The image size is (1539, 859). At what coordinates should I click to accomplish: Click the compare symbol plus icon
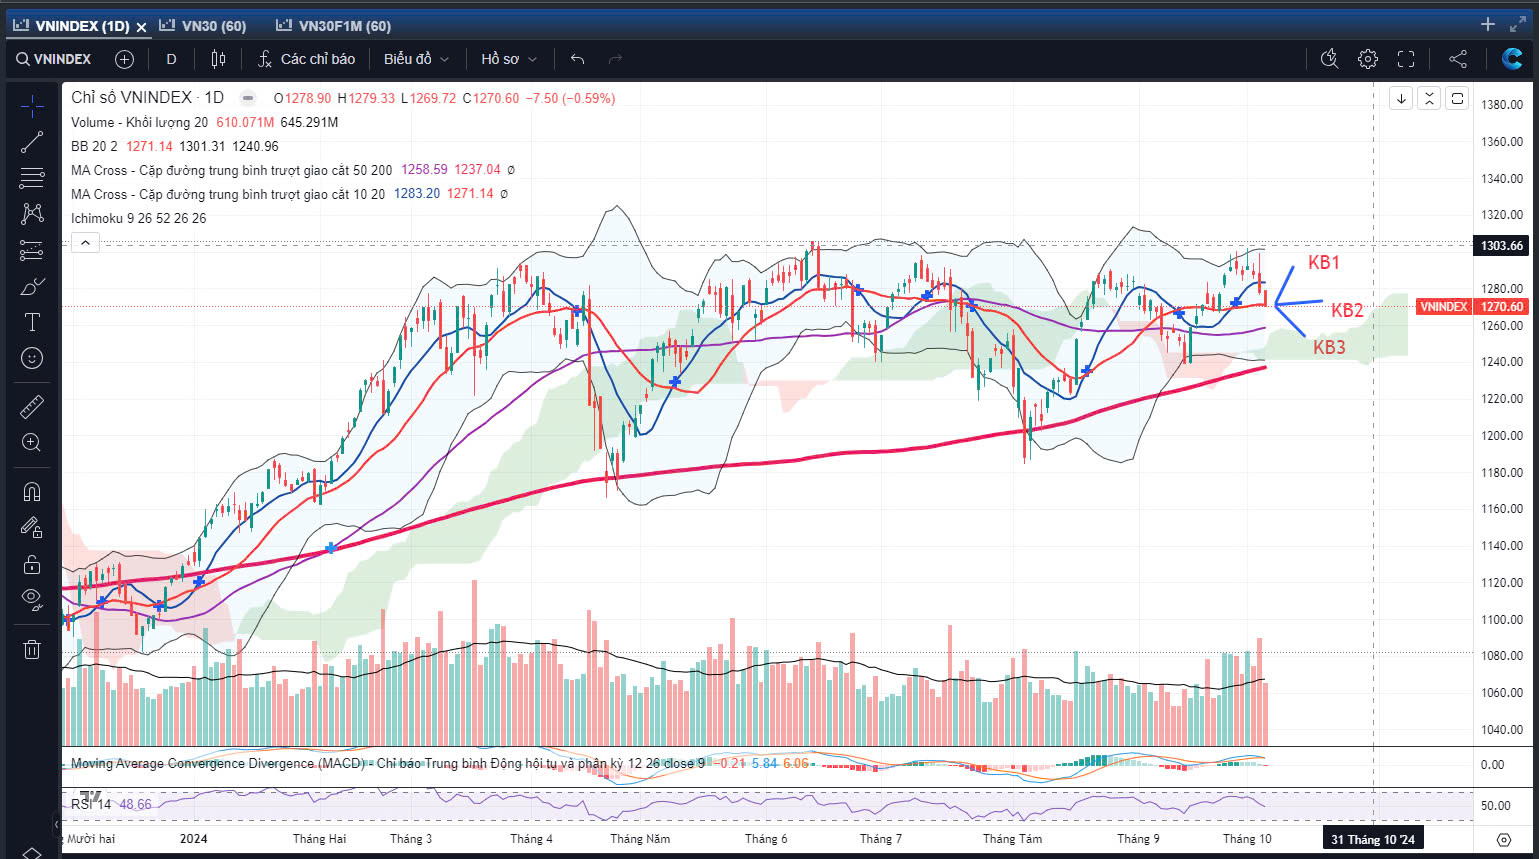click(124, 59)
